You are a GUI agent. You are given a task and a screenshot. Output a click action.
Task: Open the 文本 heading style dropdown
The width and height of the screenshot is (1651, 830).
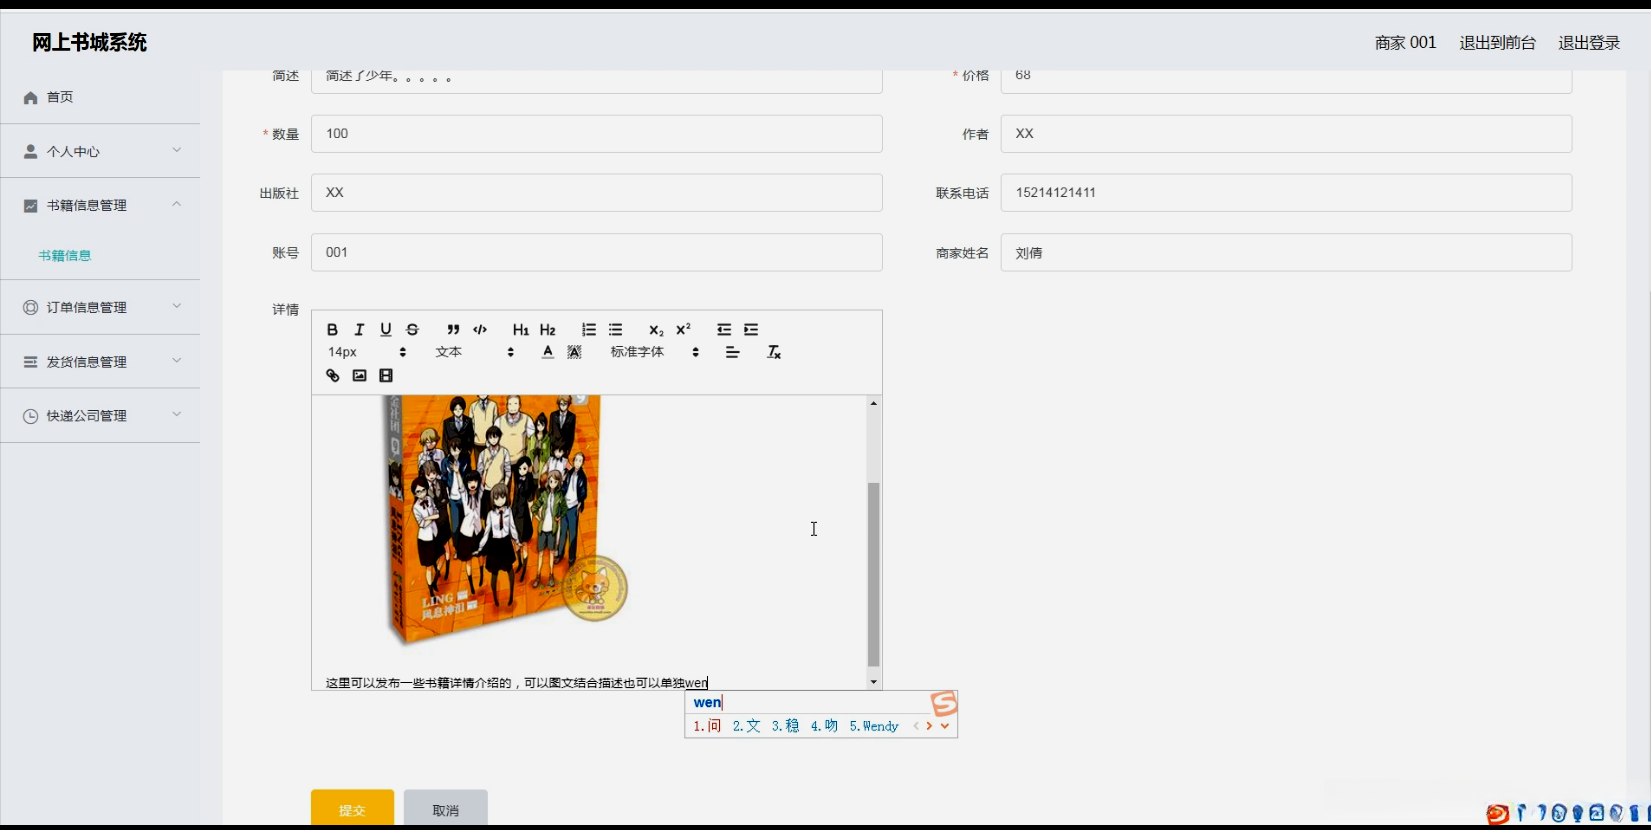pyautogui.click(x=475, y=352)
